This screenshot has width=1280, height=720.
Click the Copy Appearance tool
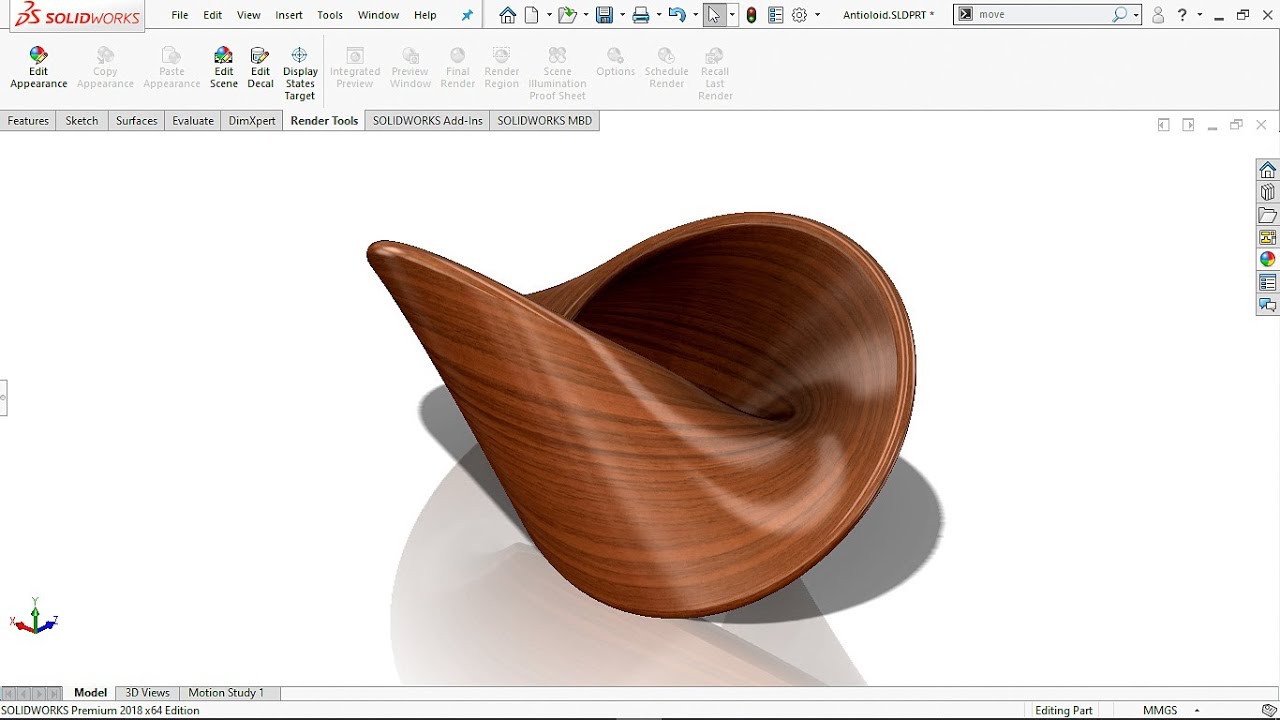pos(105,68)
